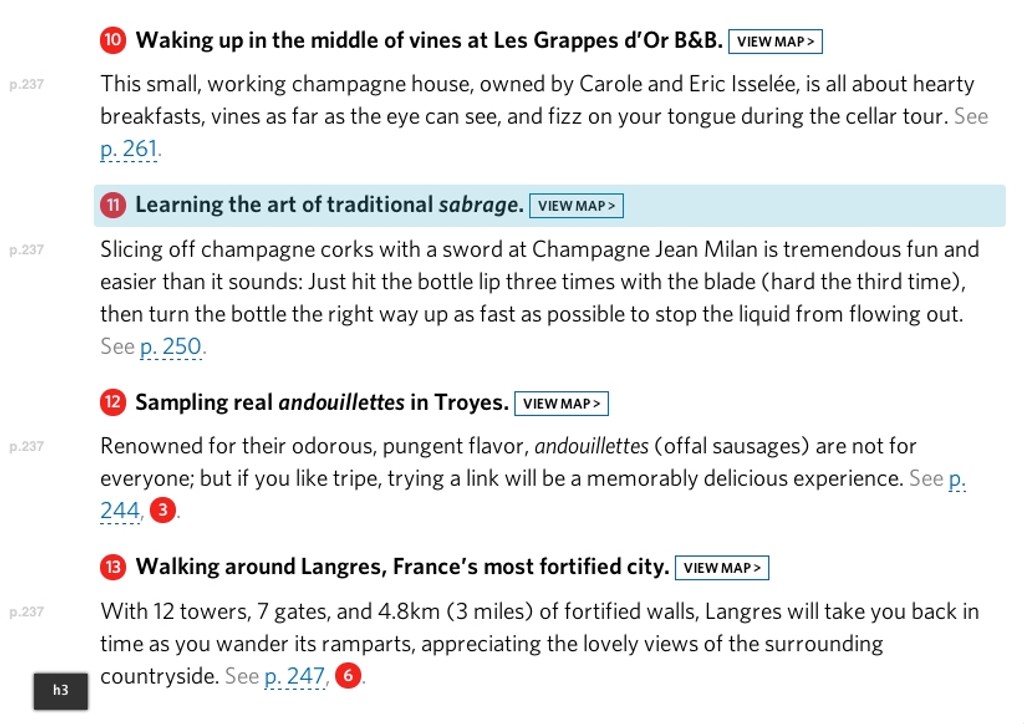Click the red 6 reference badge
1024x724 pixels.
coord(347,676)
